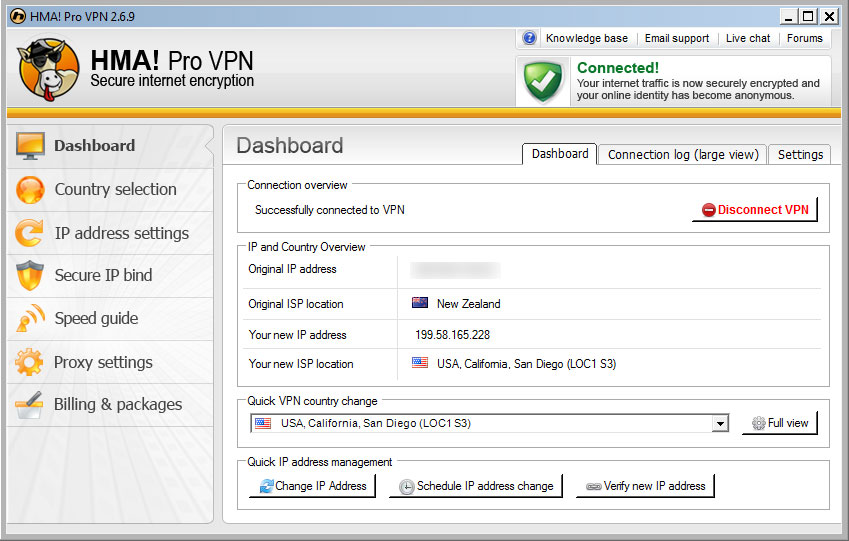Click the Billing & packages basket icon
Viewport: 849px width, 541px height.
(x=29, y=405)
